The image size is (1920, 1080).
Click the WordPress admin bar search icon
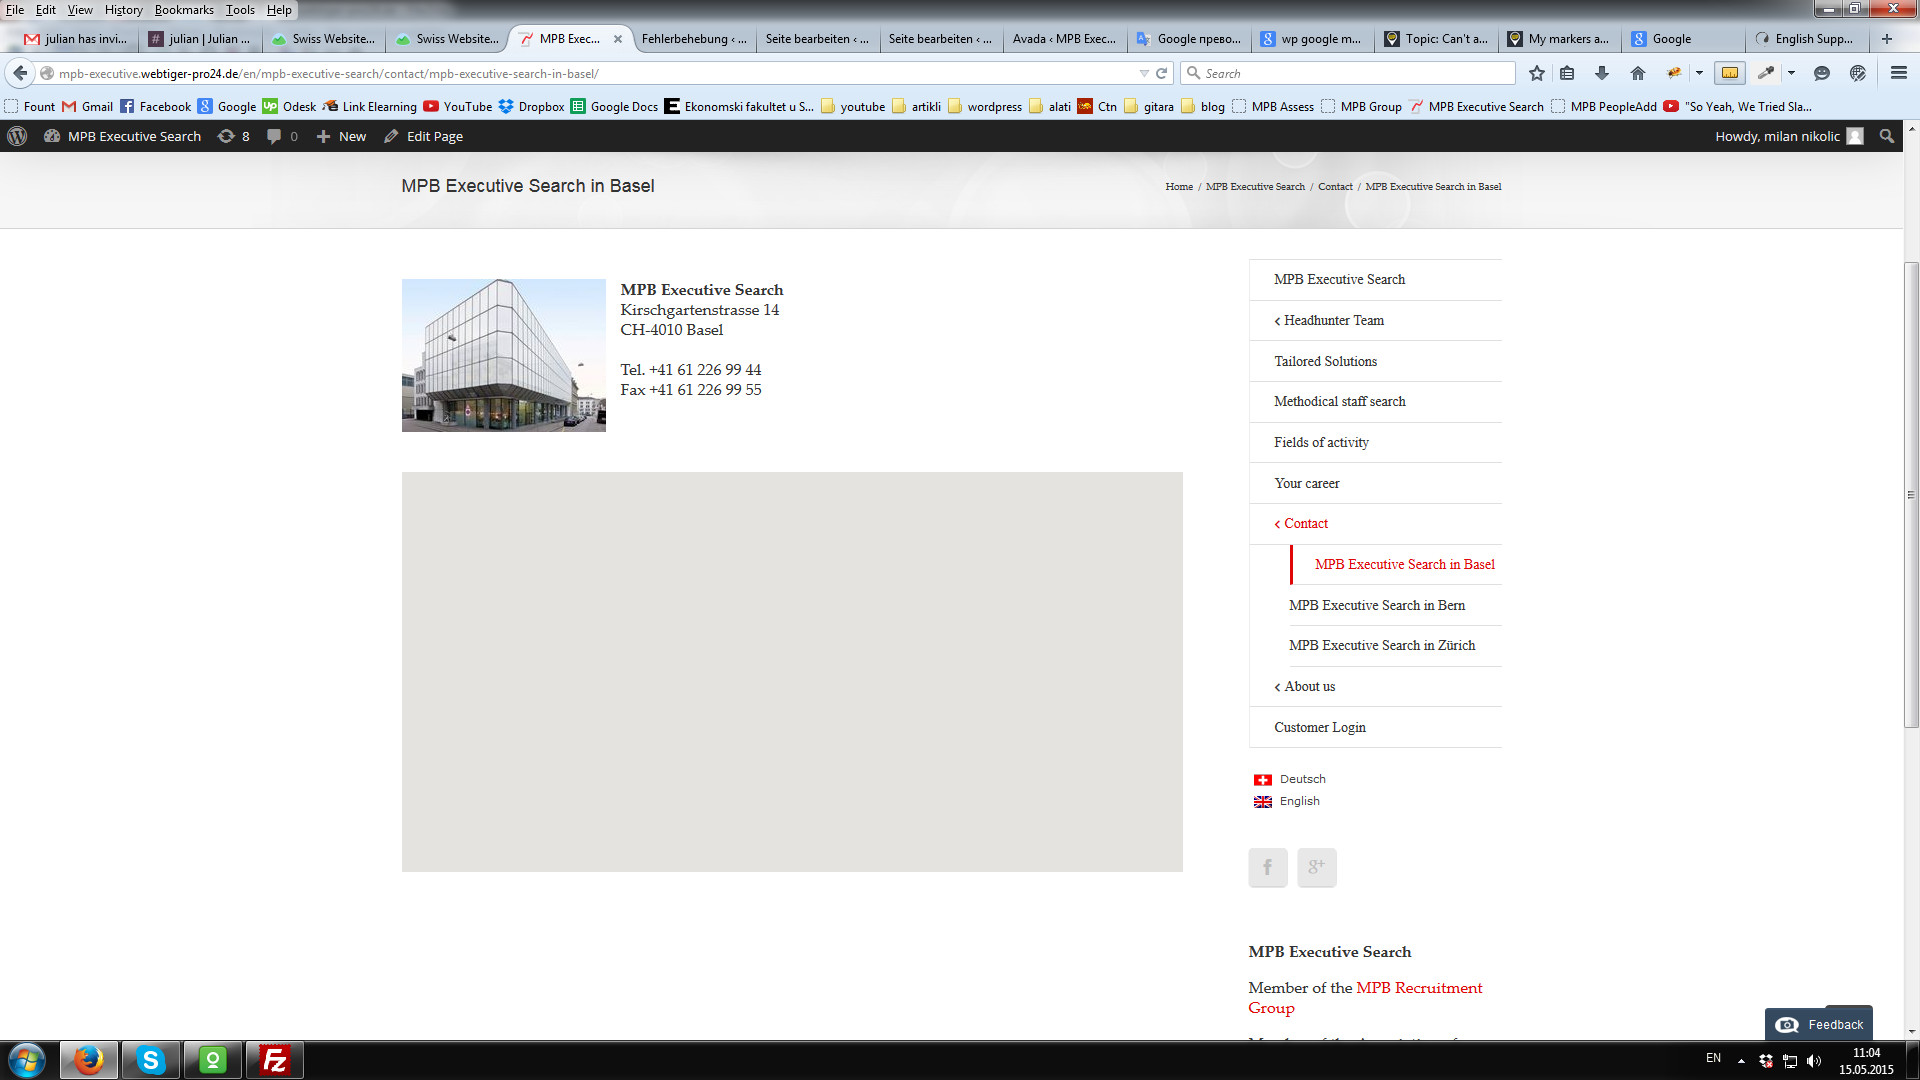point(1886,136)
